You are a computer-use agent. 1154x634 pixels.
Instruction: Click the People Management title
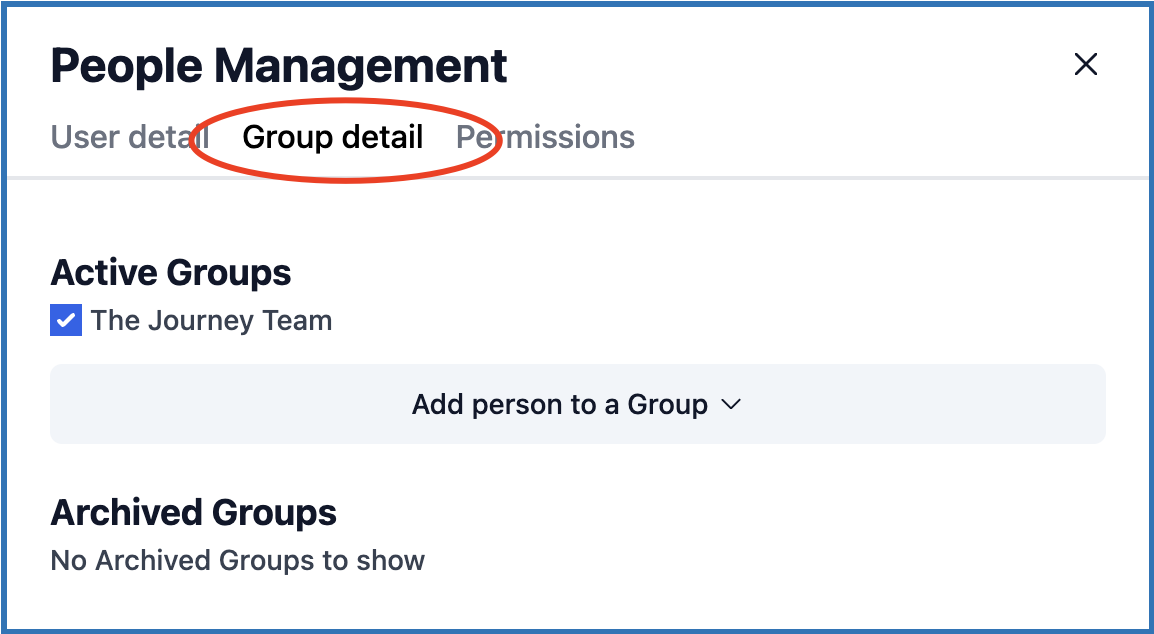tap(279, 66)
